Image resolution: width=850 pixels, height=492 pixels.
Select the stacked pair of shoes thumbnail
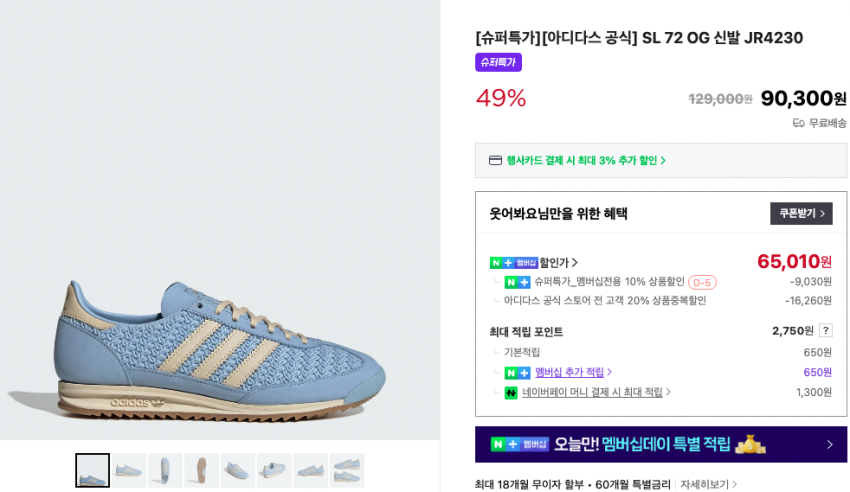point(346,470)
